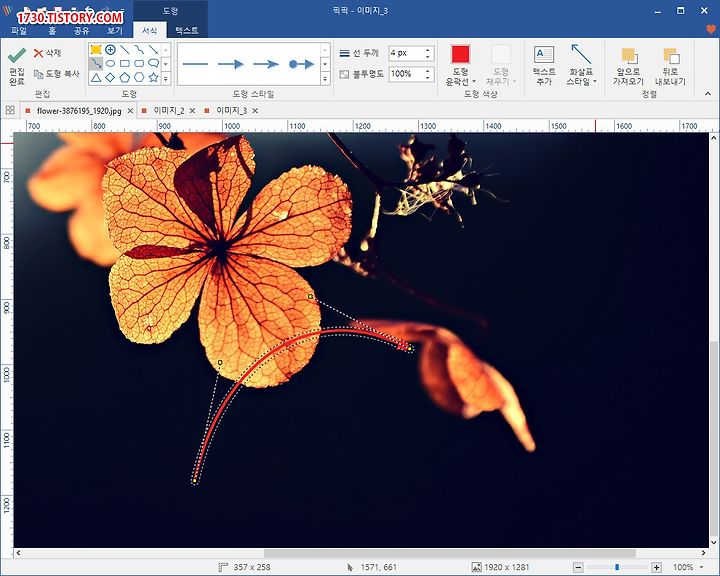Send shape backward with 뒤로 내보내기

pos(670,67)
